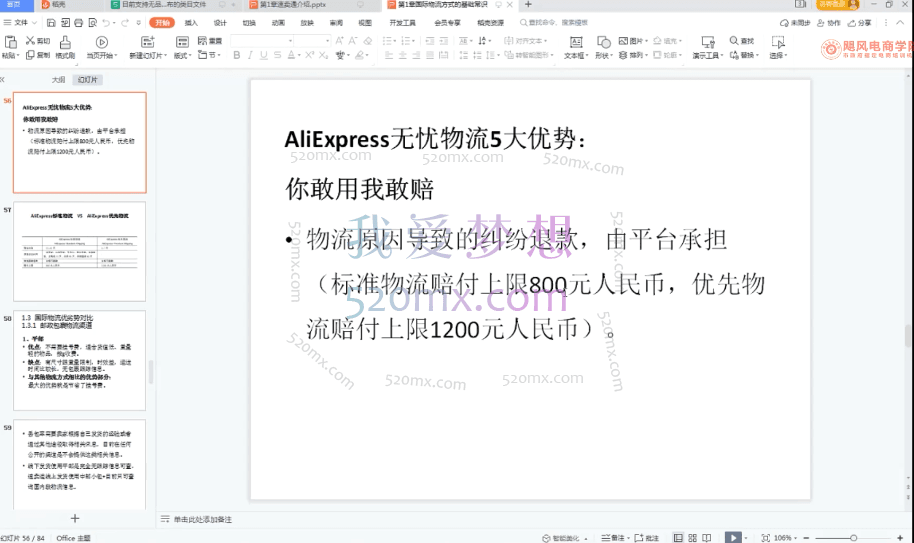914x543 pixels.
Task: Switch to the Outline (大纲) pane tab
Action: point(58,80)
